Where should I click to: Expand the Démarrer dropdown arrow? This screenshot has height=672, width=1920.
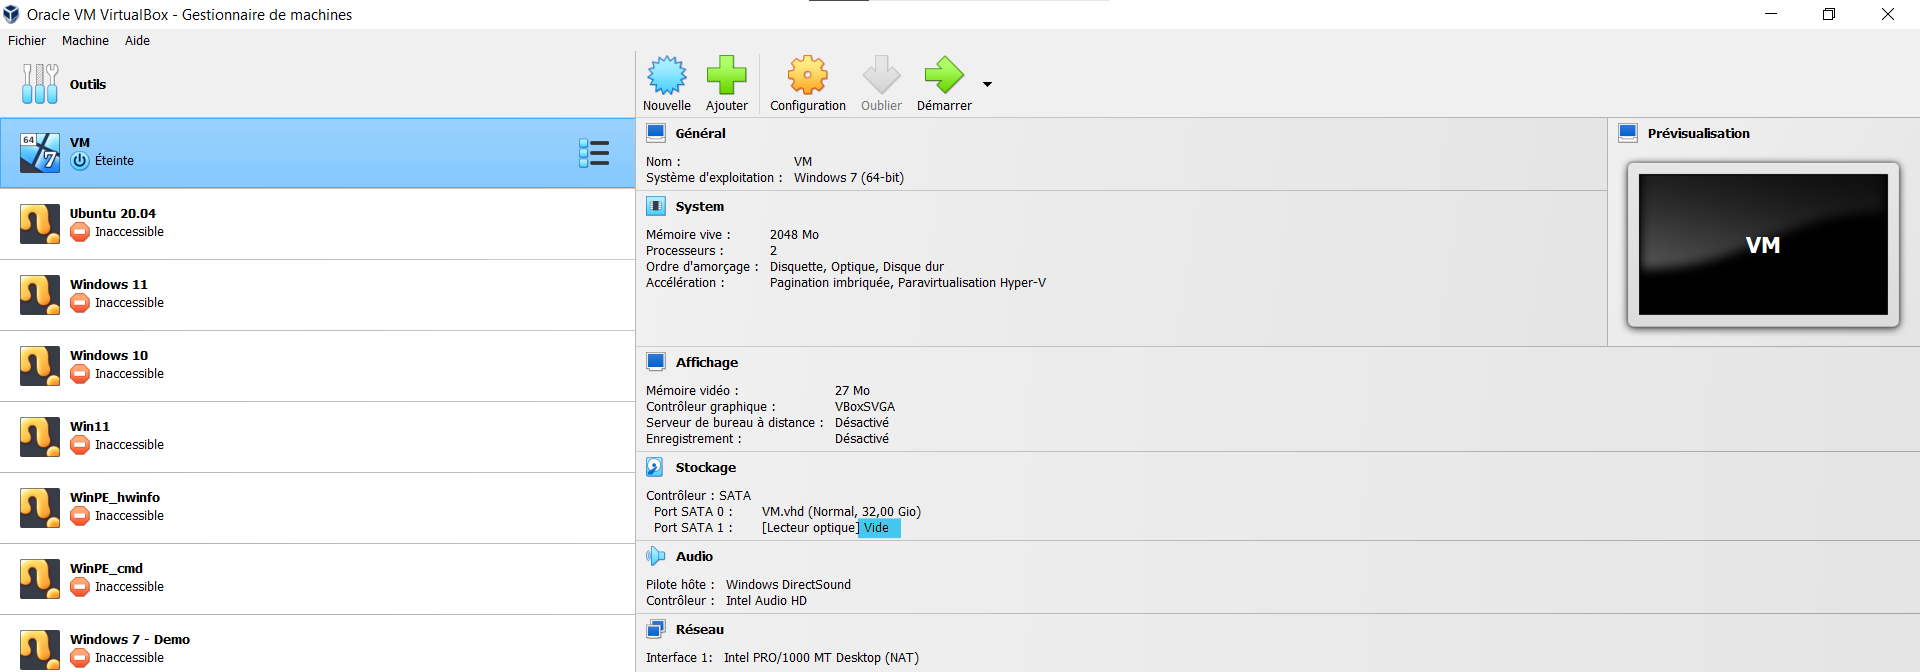point(987,85)
